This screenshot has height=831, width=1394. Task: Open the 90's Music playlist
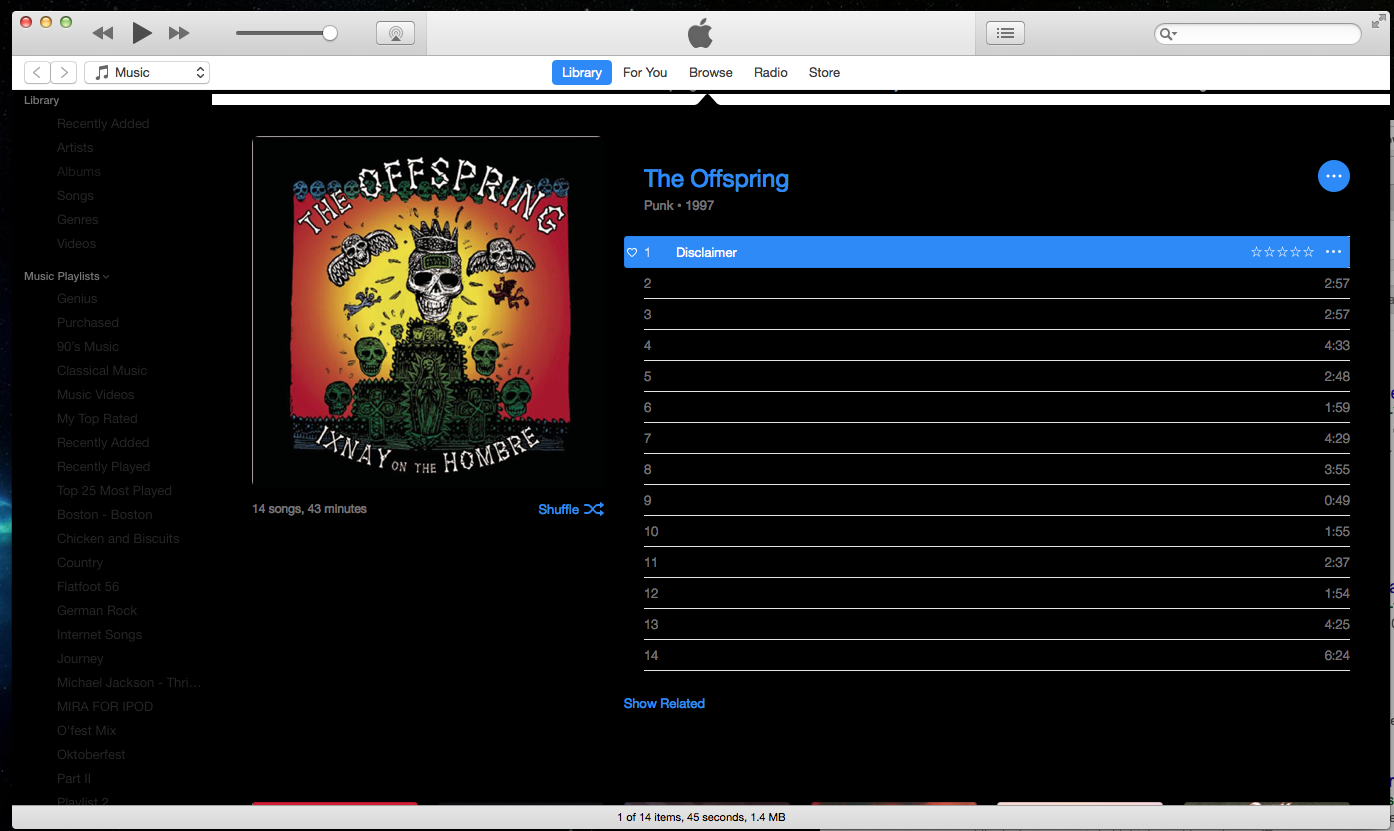click(x=88, y=347)
